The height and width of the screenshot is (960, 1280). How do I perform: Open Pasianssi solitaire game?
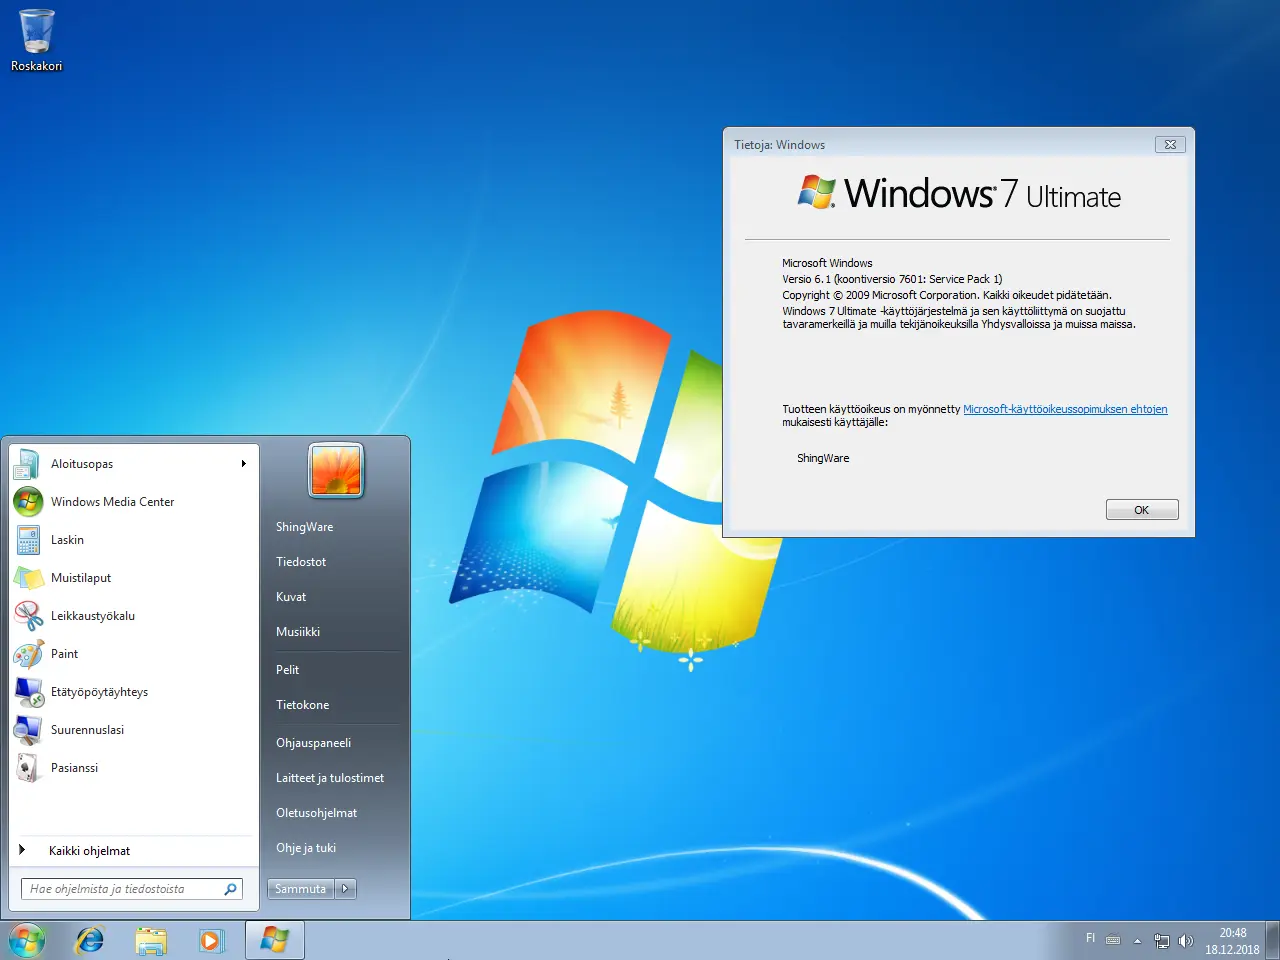pyautogui.click(x=73, y=768)
